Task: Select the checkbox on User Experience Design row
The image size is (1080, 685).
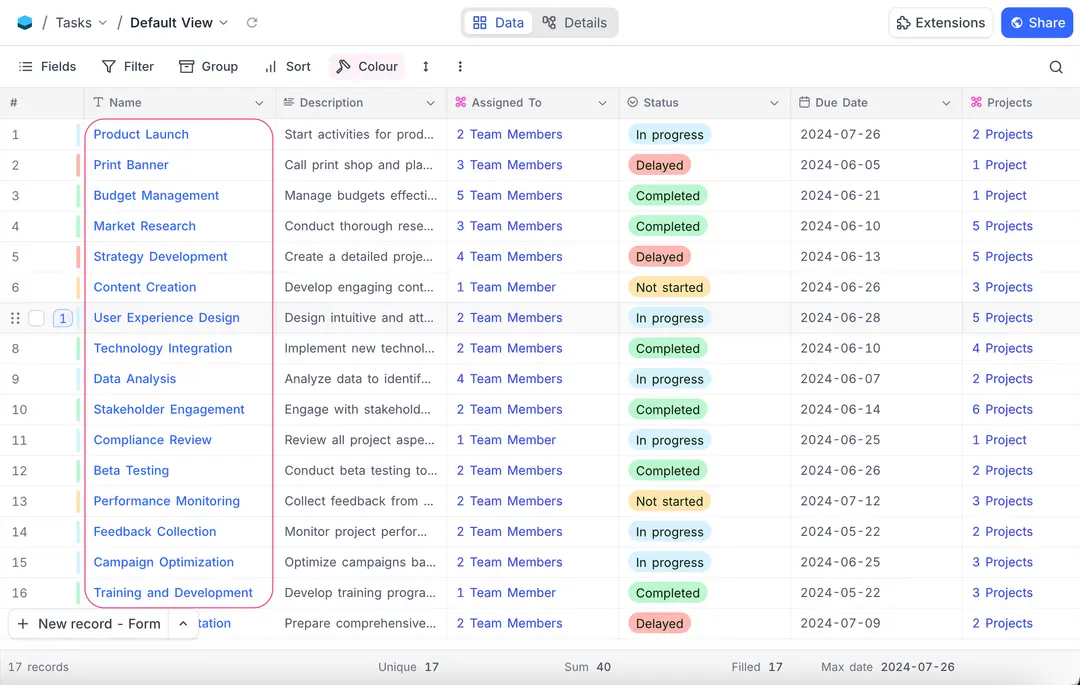Action: 37,318
